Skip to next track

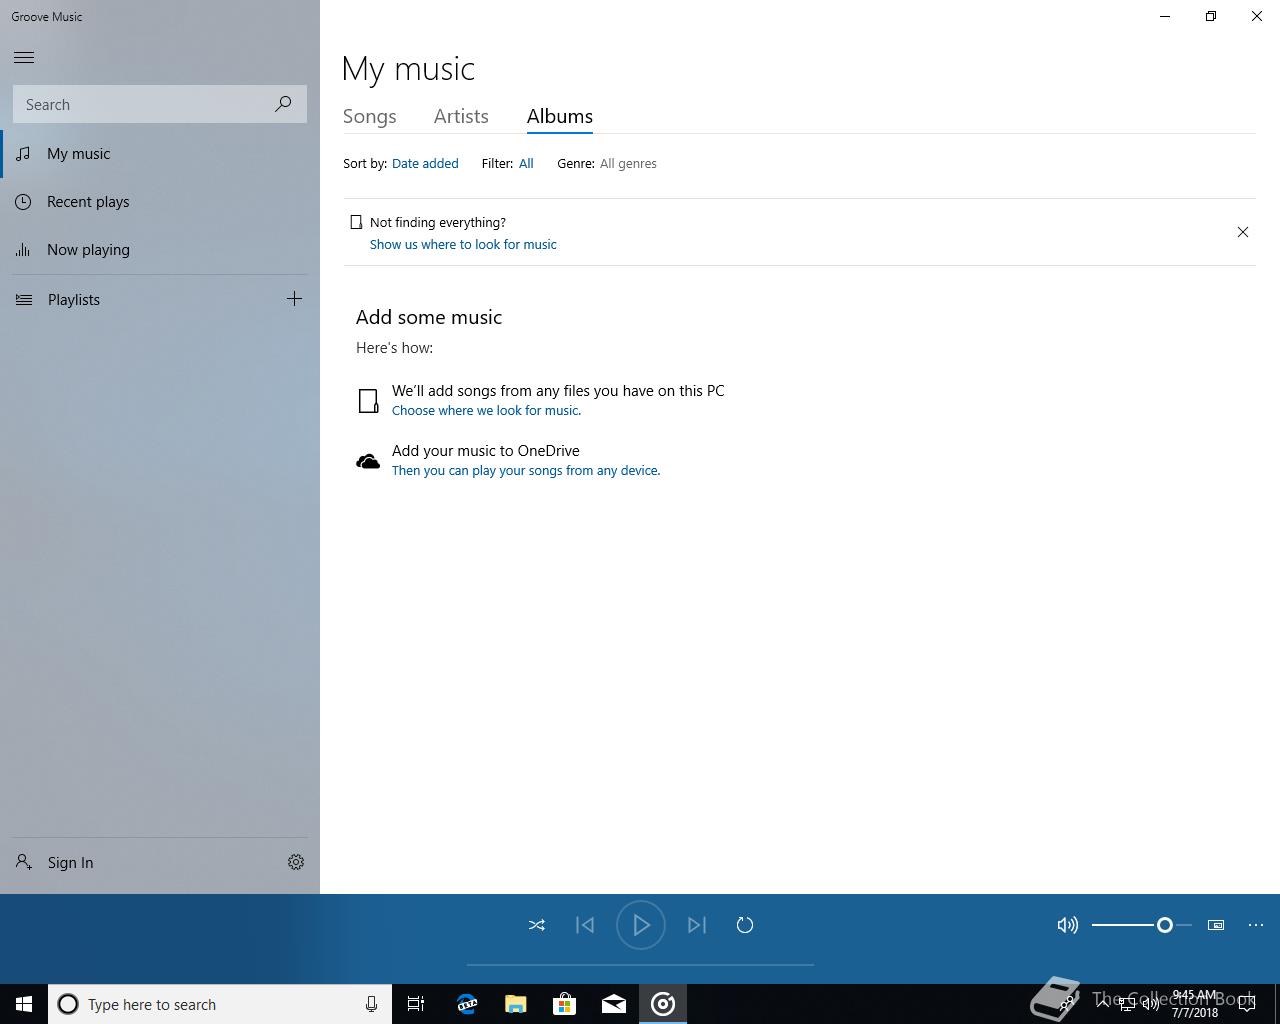pos(697,925)
